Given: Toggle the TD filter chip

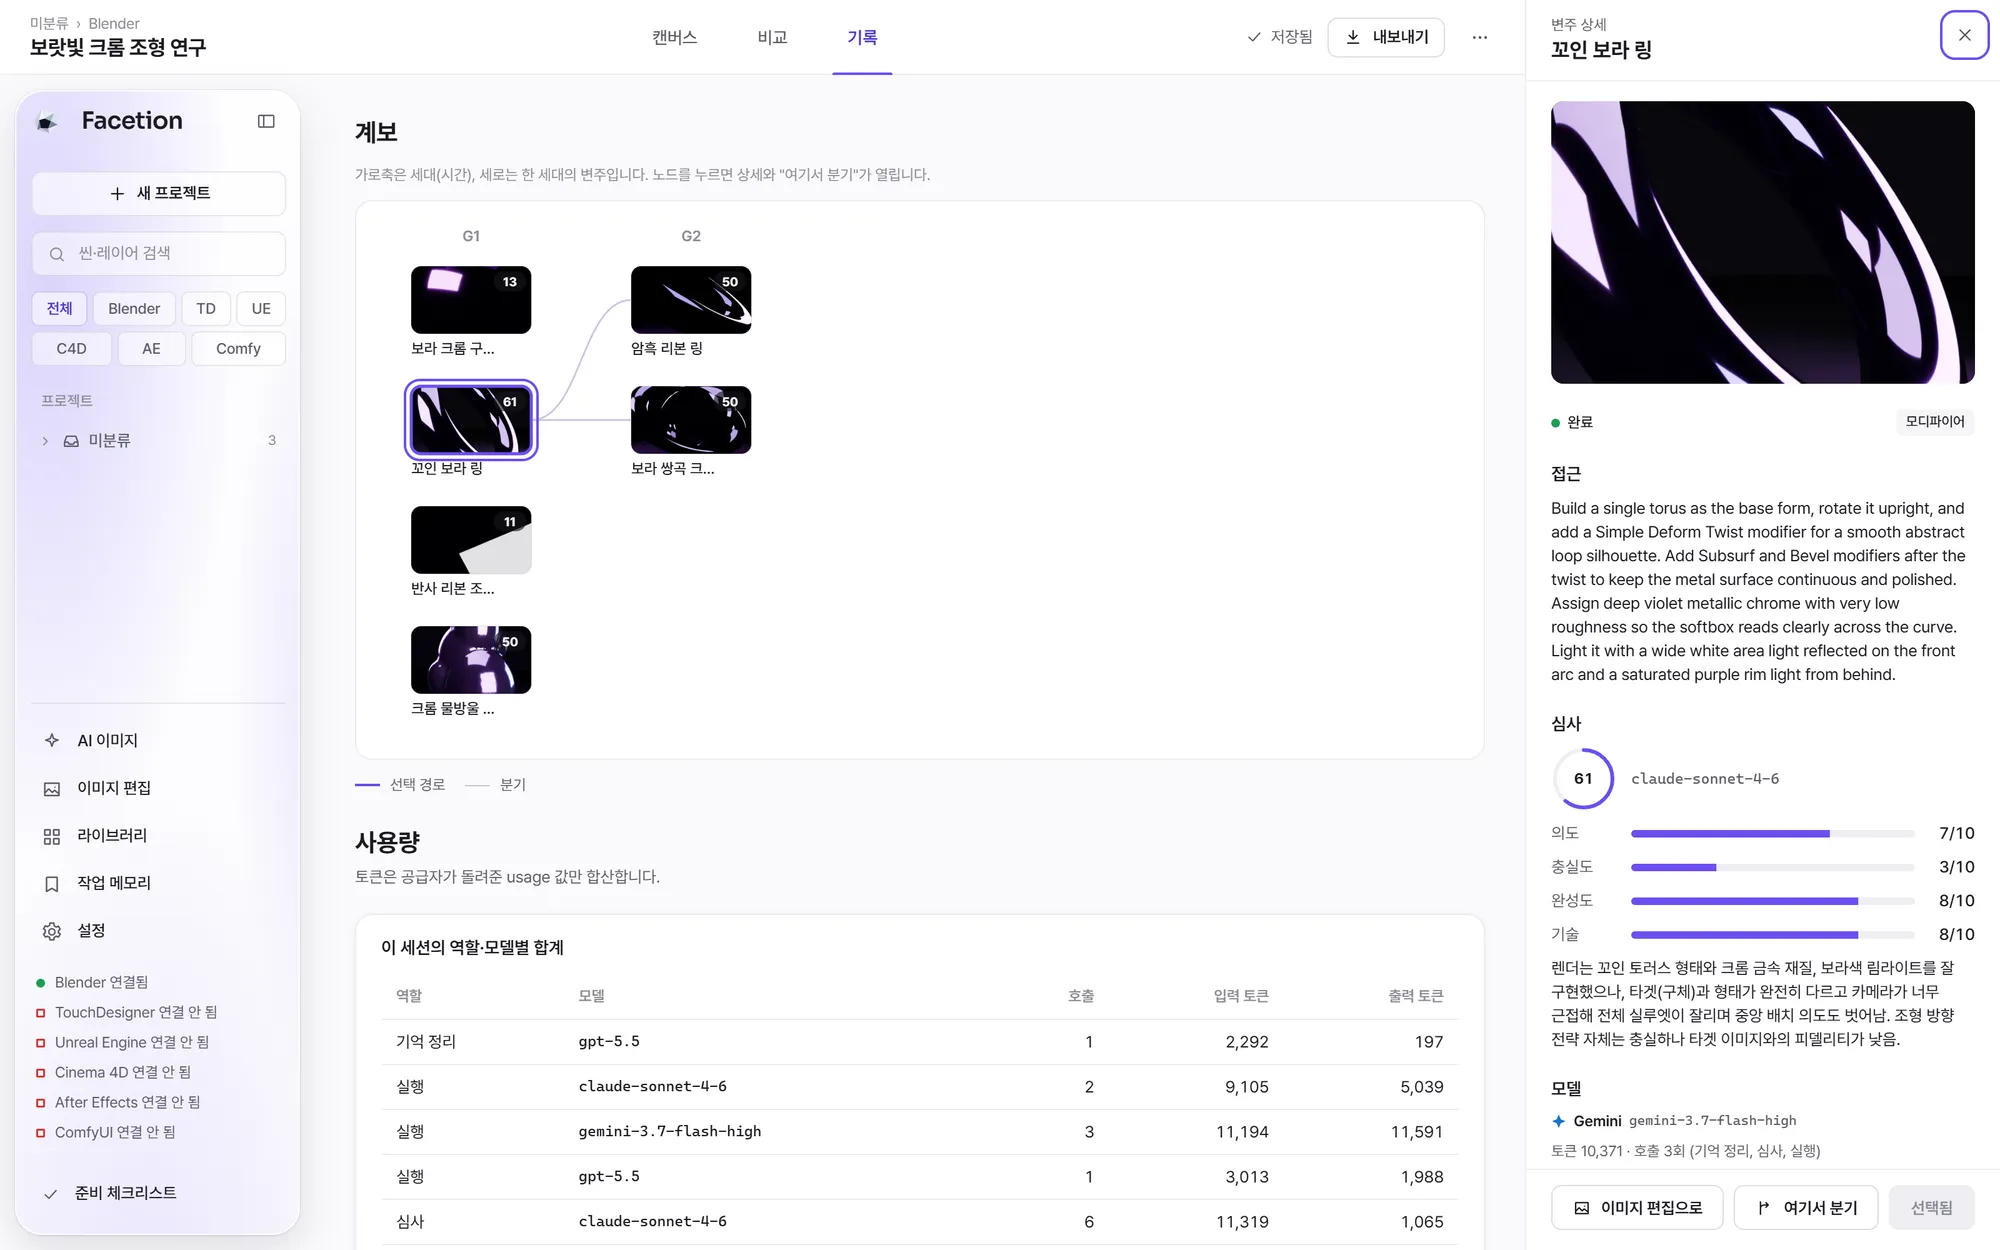Looking at the screenshot, I should coord(206,308).
